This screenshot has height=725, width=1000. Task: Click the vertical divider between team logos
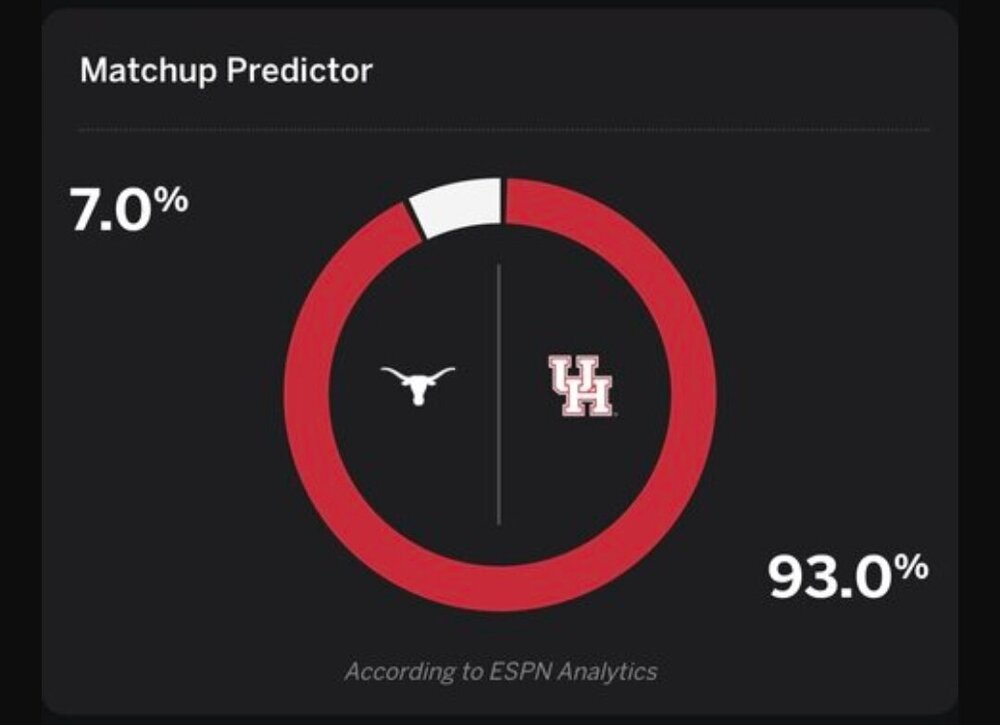point(499,394)
